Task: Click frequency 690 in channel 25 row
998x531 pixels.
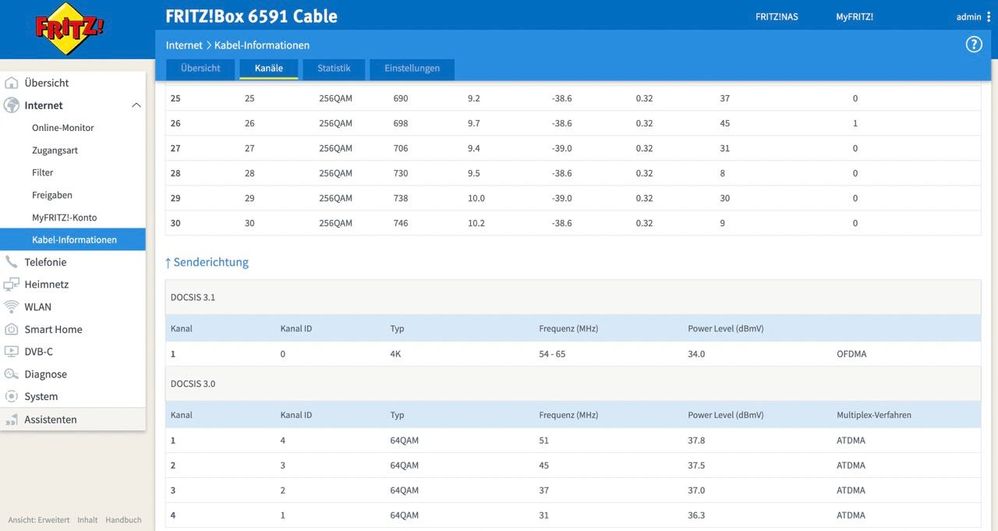Action: pyautogui.click(x=400, y=99)
